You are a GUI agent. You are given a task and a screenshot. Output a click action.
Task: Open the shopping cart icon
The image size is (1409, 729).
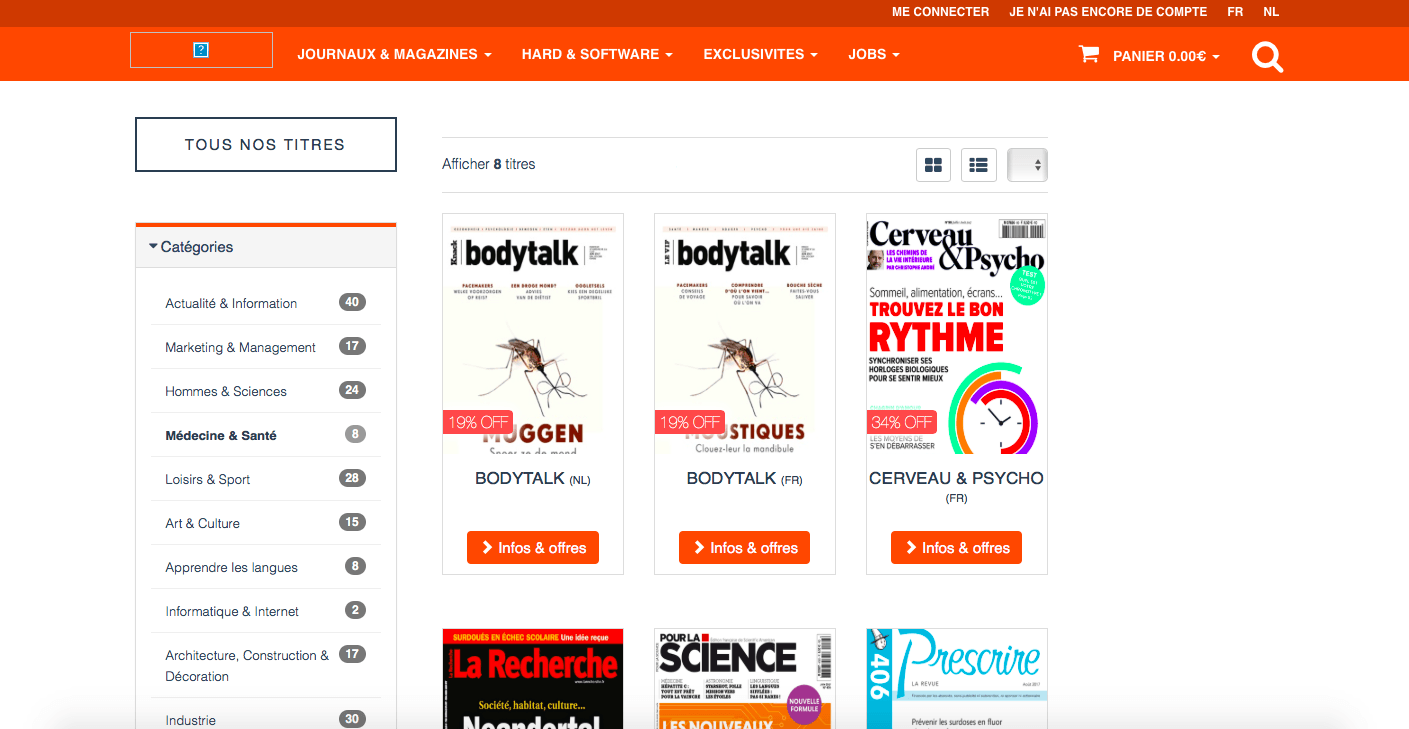pyautogui.click(x=1088, y=54)
